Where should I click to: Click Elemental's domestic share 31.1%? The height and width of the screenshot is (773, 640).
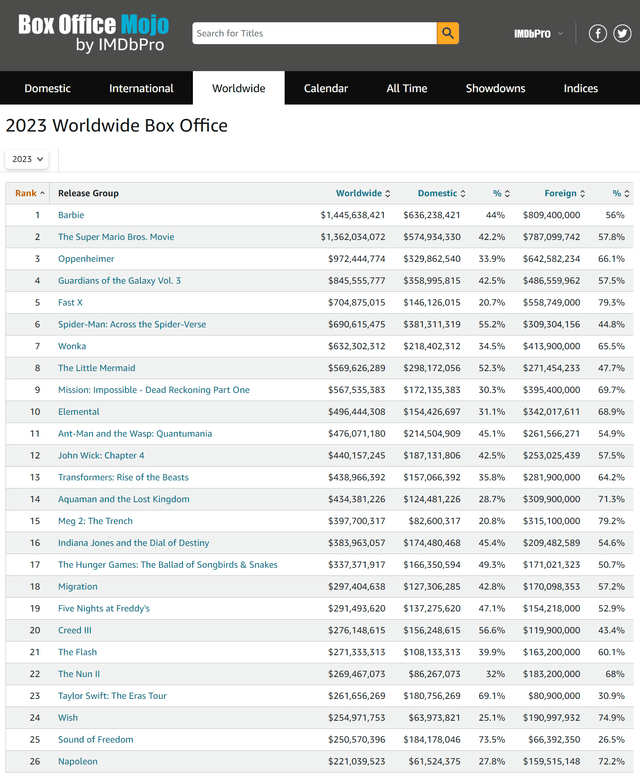click(x=492, y=412)
